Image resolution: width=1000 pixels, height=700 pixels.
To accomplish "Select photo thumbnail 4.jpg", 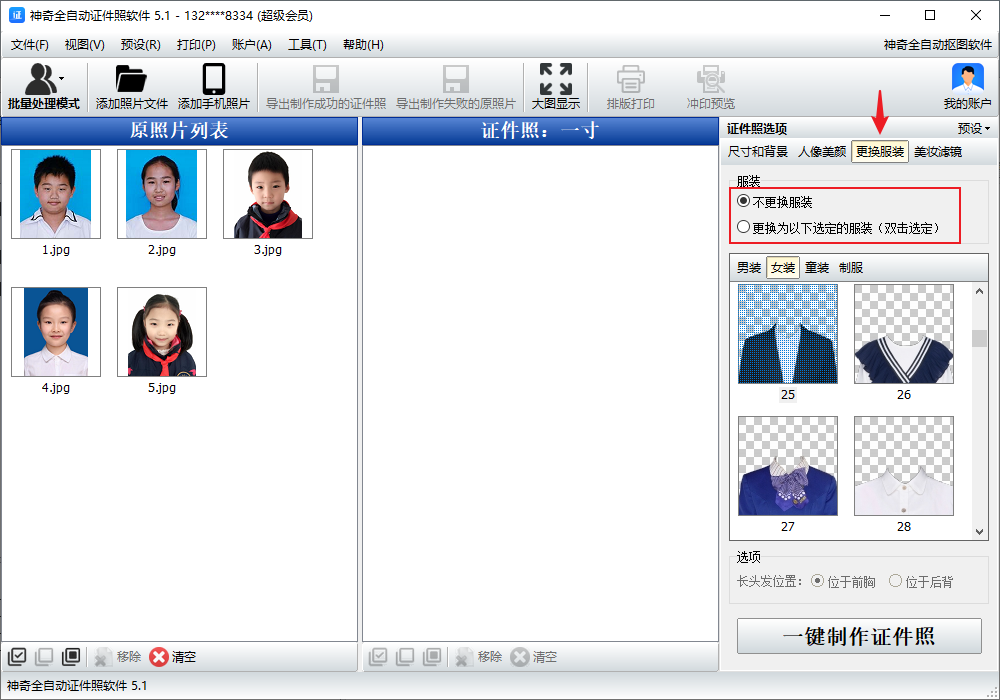I will (56, 332).
